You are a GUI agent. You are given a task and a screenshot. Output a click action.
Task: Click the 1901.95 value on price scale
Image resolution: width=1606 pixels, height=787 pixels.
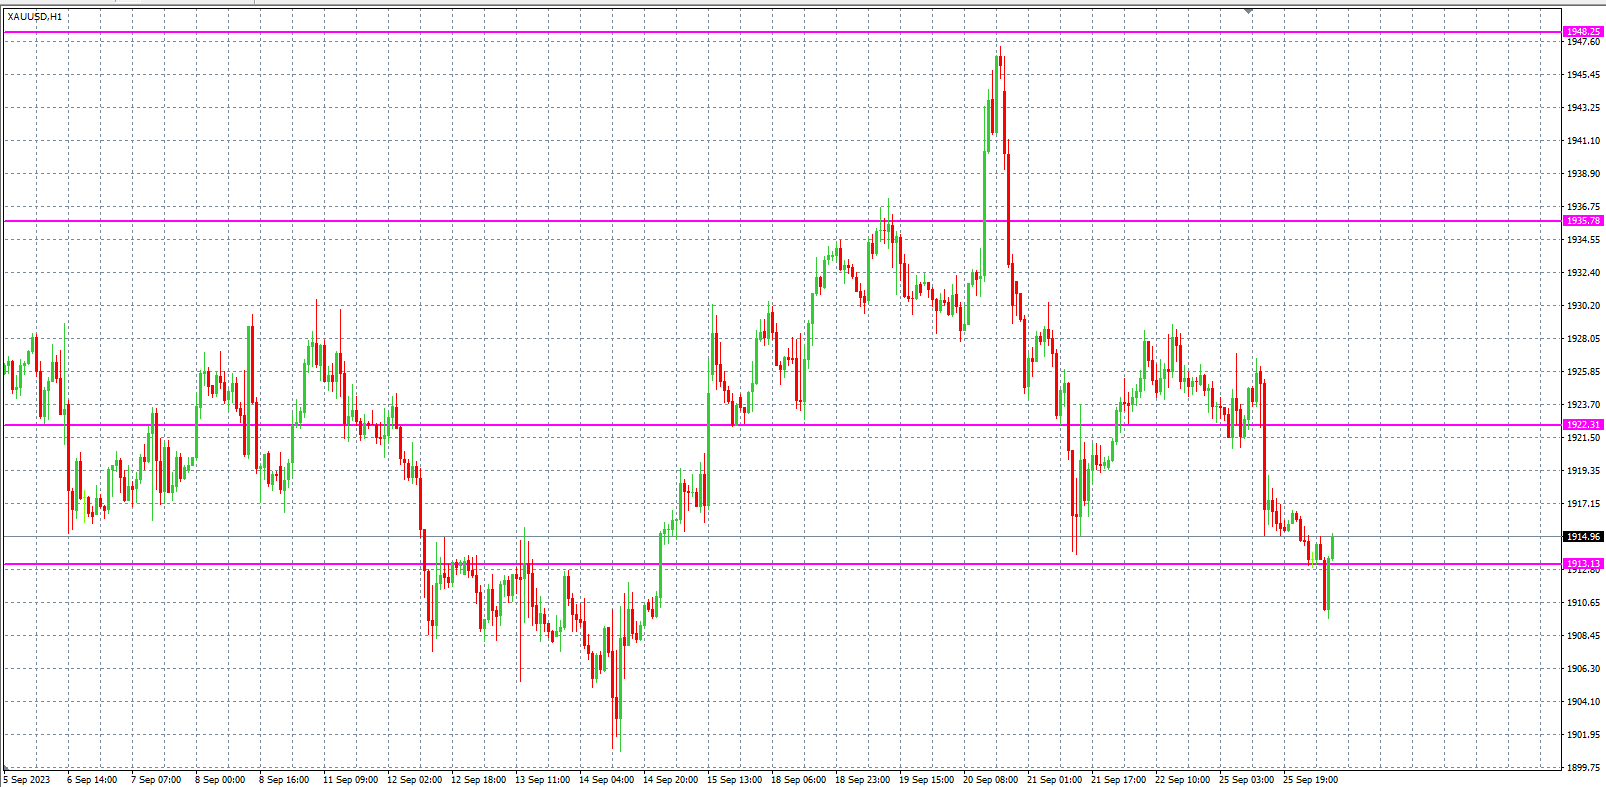1583,735
